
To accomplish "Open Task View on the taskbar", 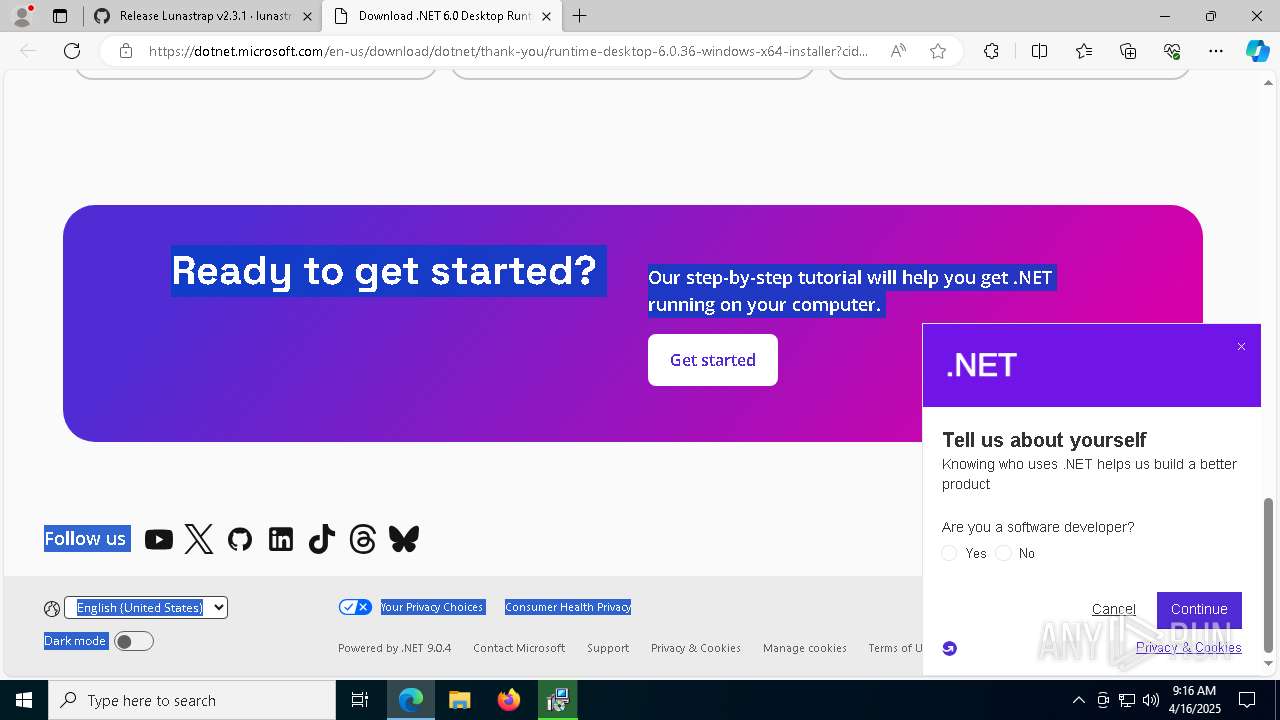I will pyautogui.click(x=360, y=700).
